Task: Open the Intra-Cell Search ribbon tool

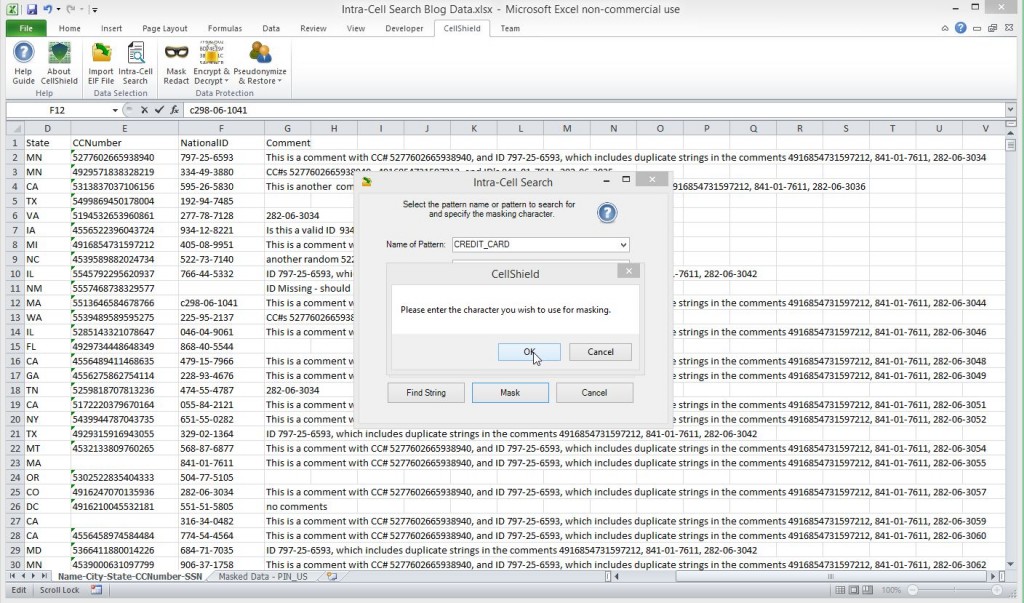Action: pos(135,63)
